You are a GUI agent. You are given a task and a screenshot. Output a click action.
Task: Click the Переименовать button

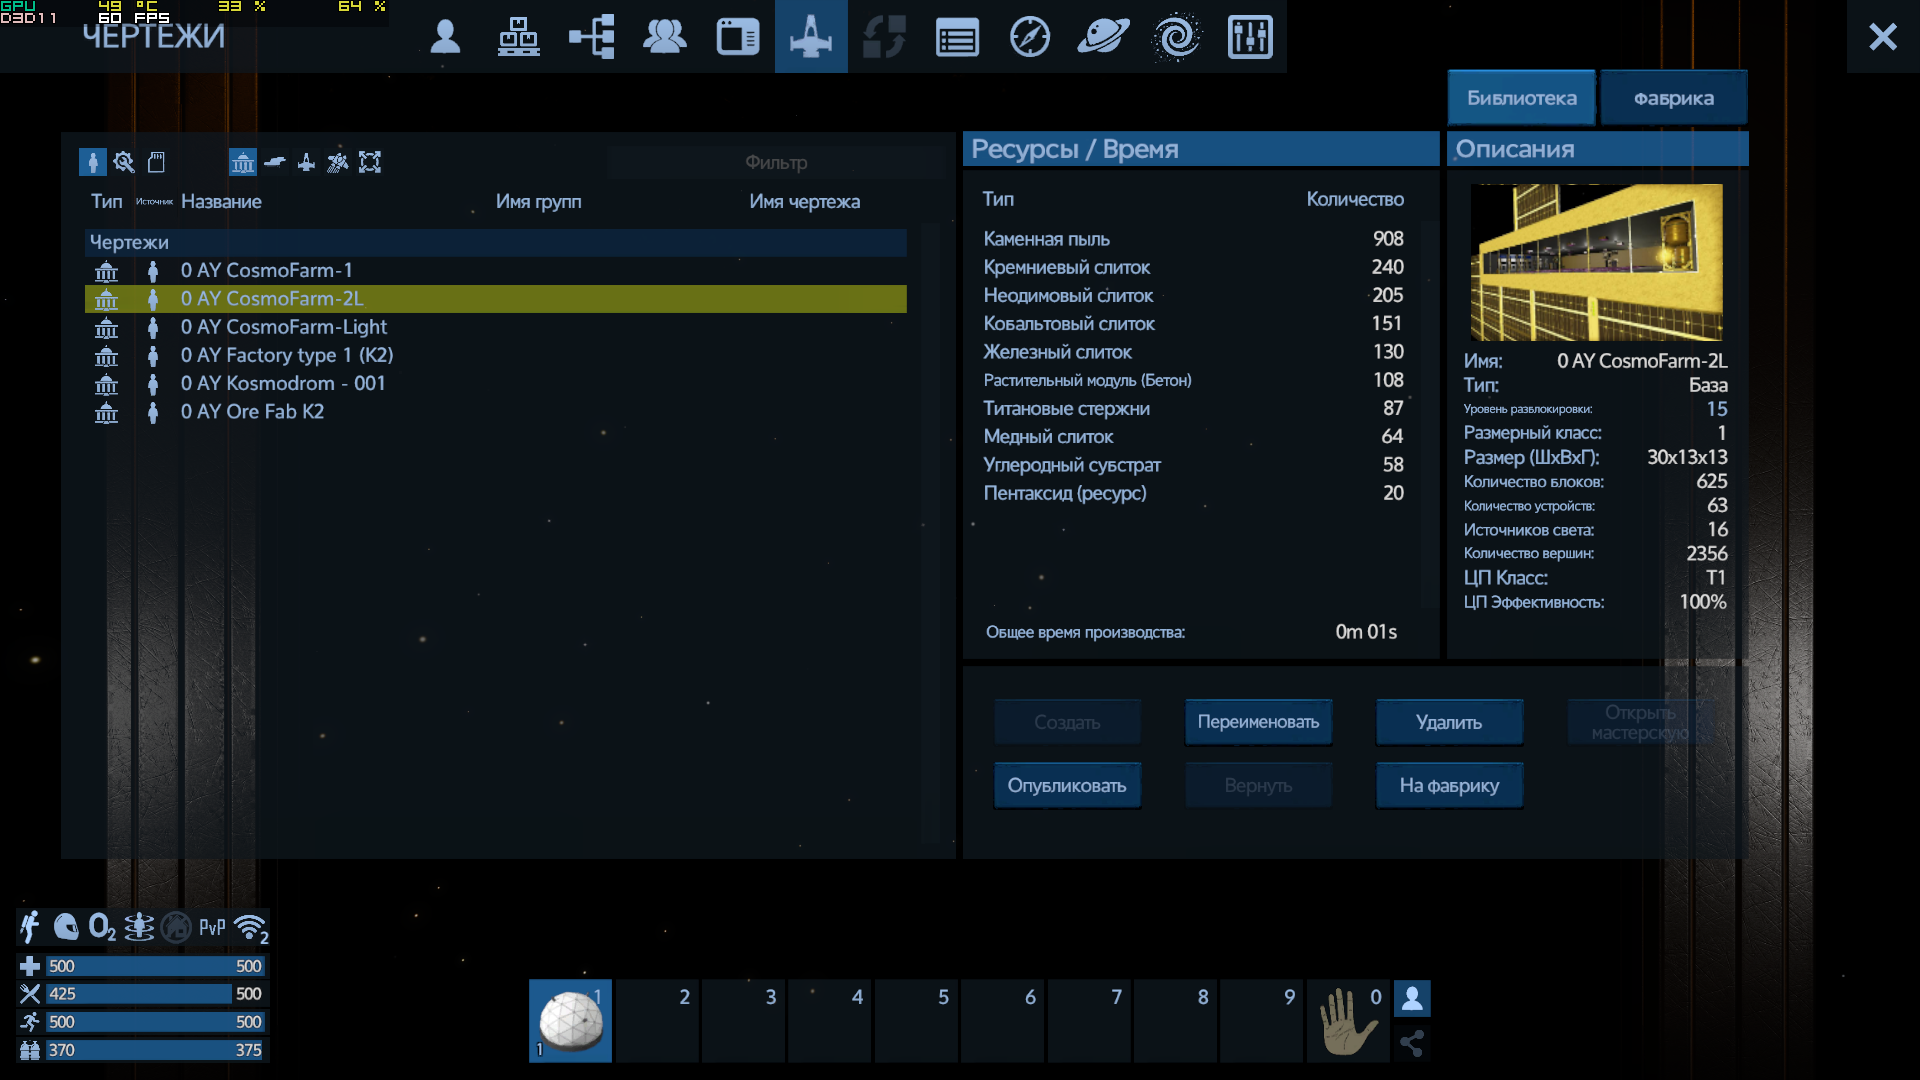click(x=1258, y=722)
